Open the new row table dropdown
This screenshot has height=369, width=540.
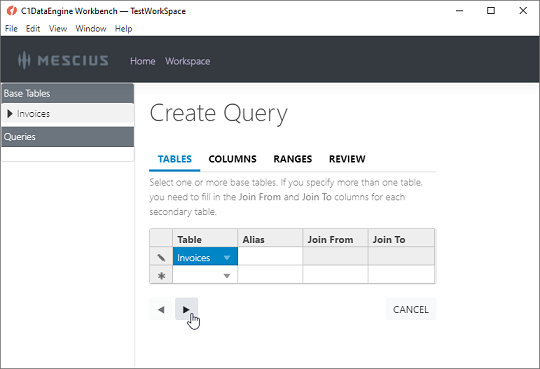227,276
